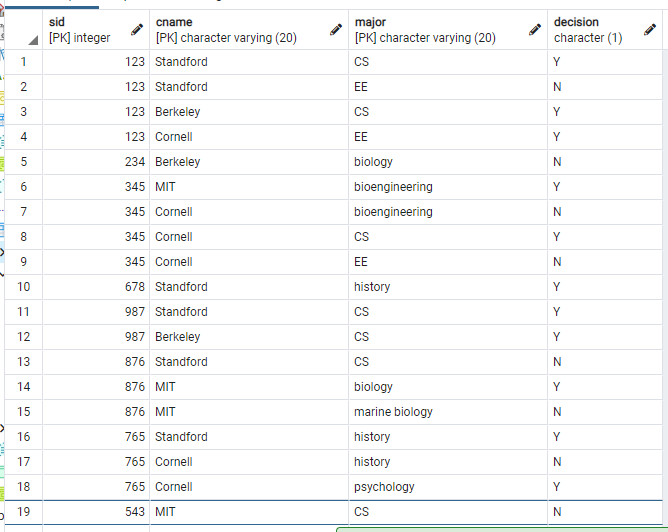Click the edit pencil icon in major column header
668x532 pixels.
(535, 30)
